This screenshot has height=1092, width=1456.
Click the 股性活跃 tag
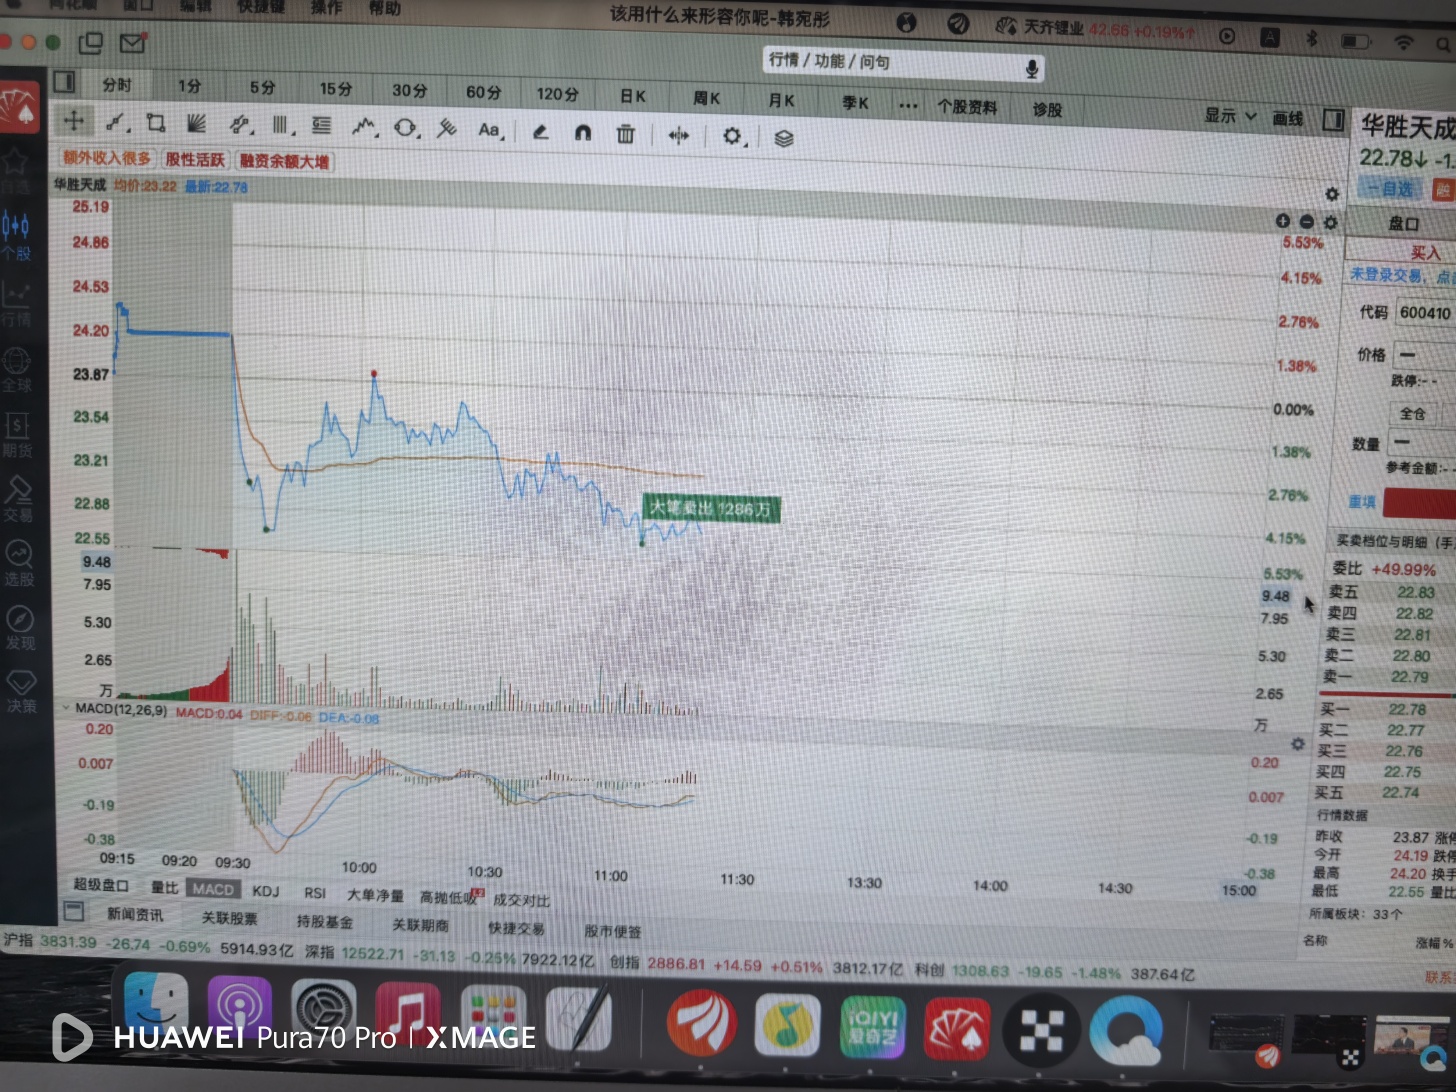[195, 160]
